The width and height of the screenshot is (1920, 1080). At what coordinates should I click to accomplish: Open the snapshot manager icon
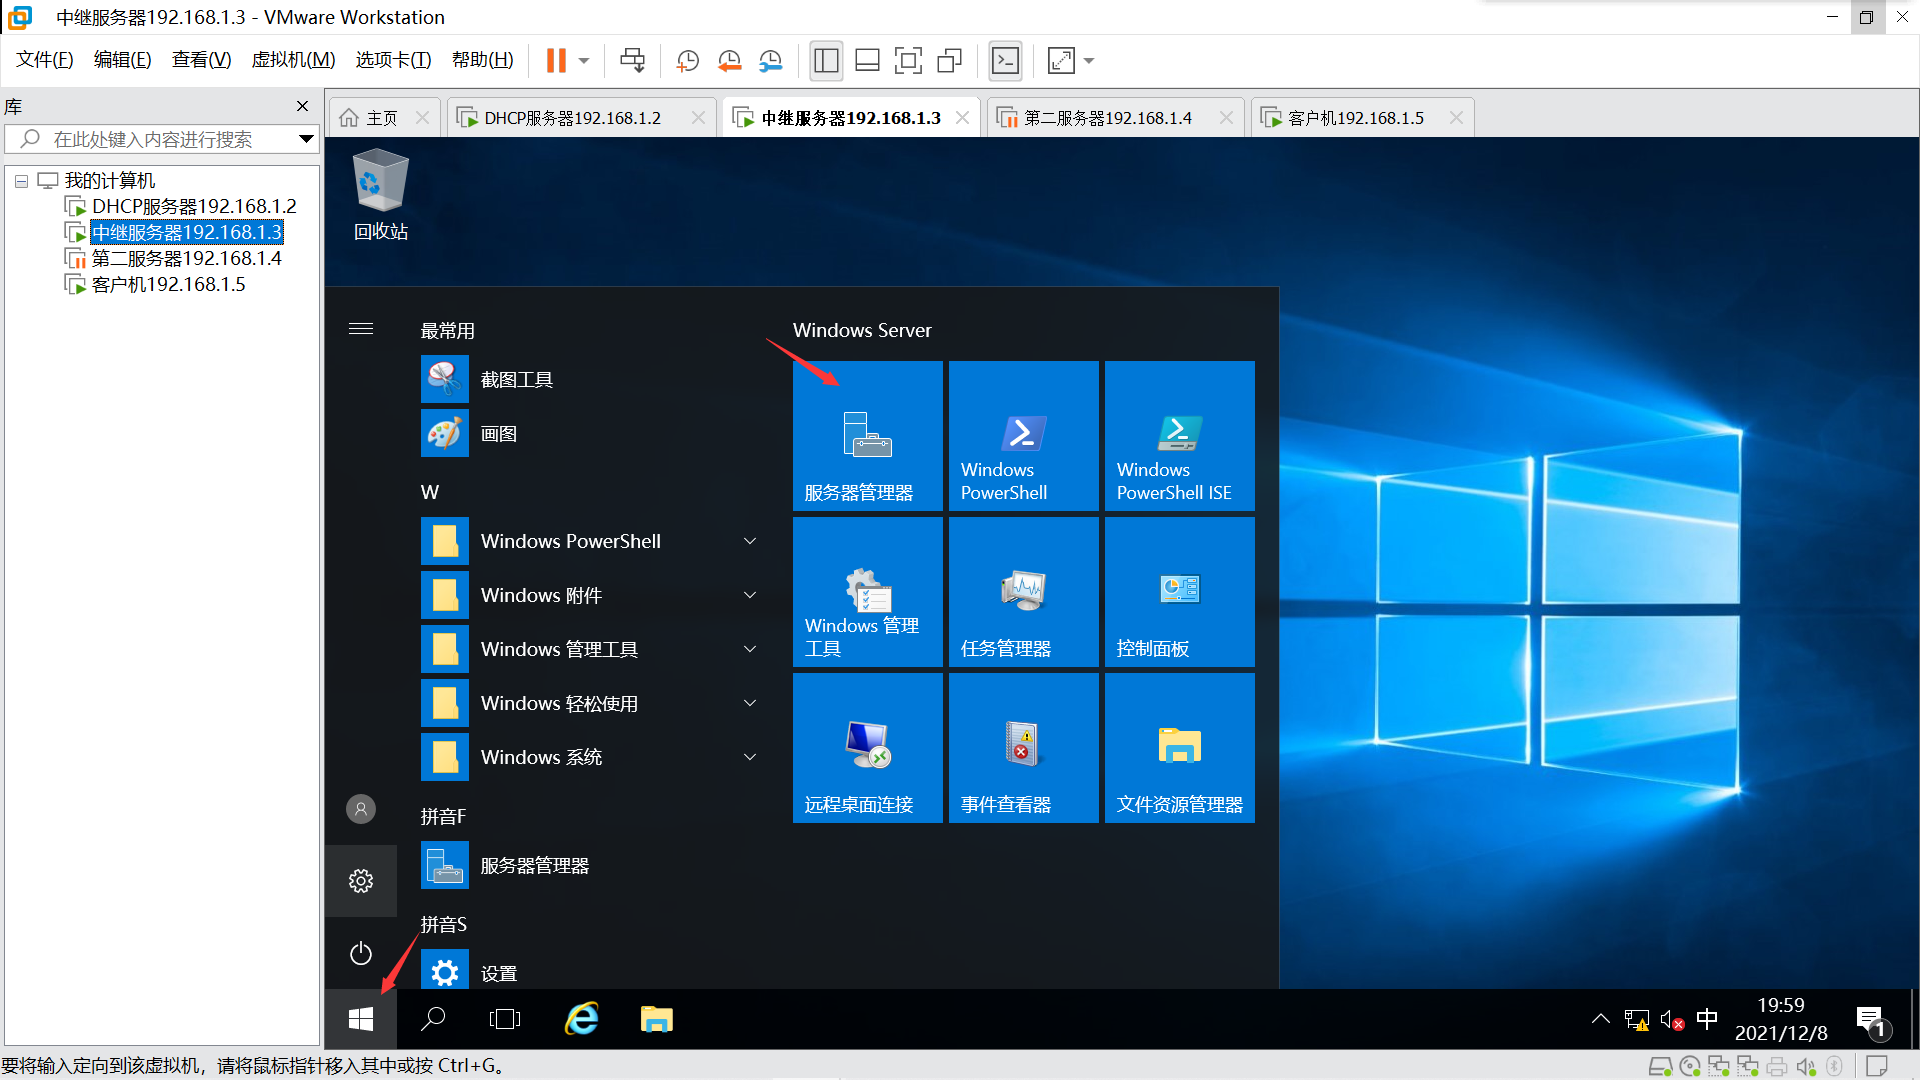pos(770,61)
